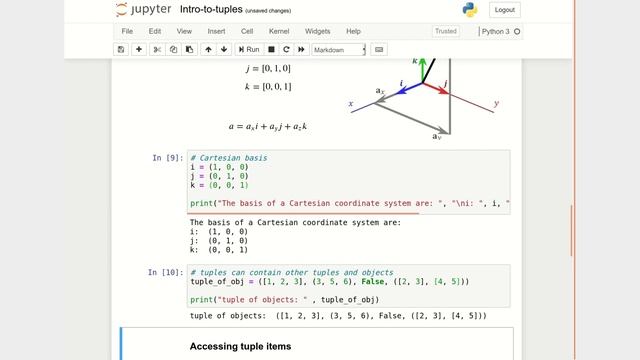
Task: Click into the In [9] code cell
Action: pos(349,182)
